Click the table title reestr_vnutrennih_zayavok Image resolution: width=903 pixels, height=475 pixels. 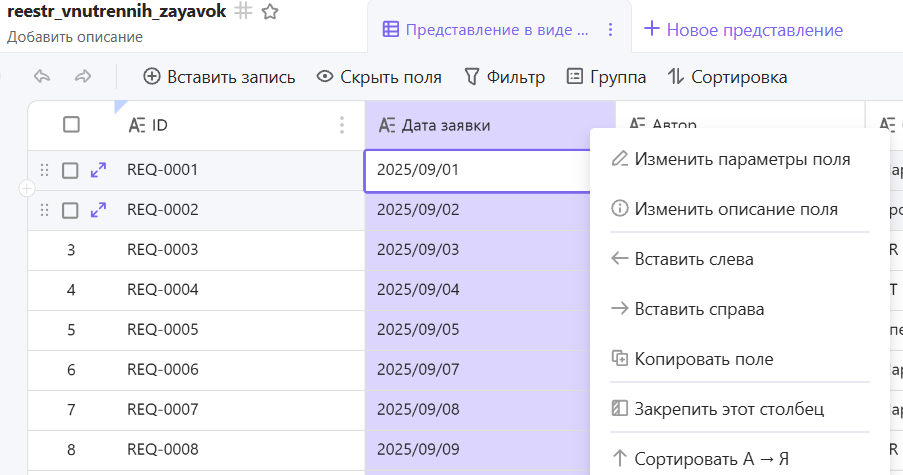tap(116, 11)
